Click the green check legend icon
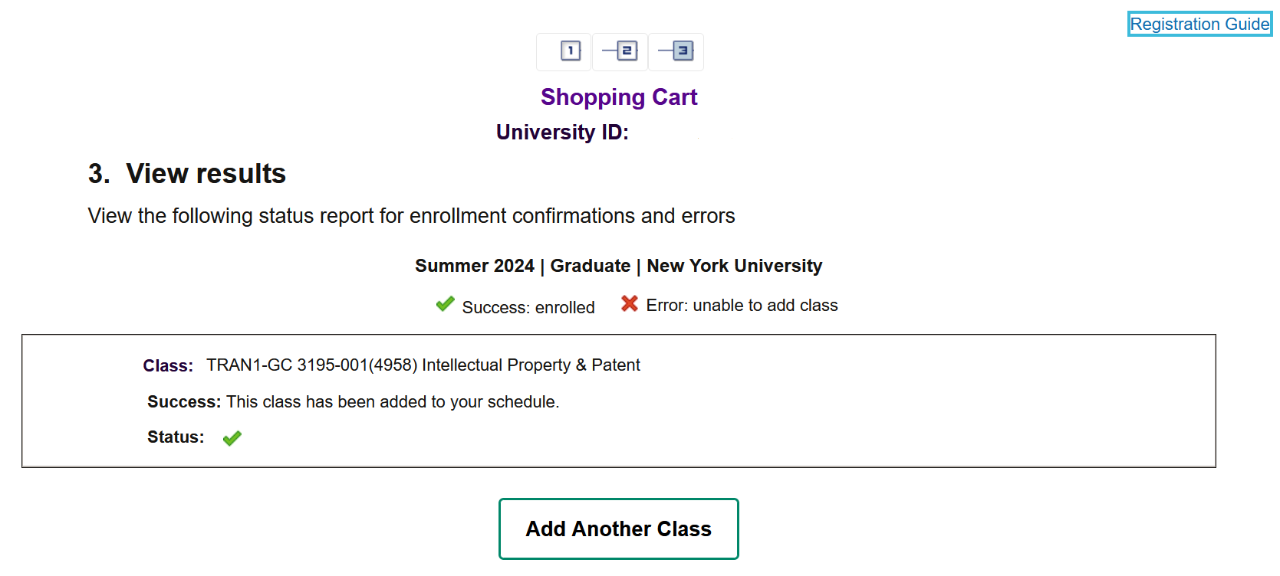 click(445, 304)
